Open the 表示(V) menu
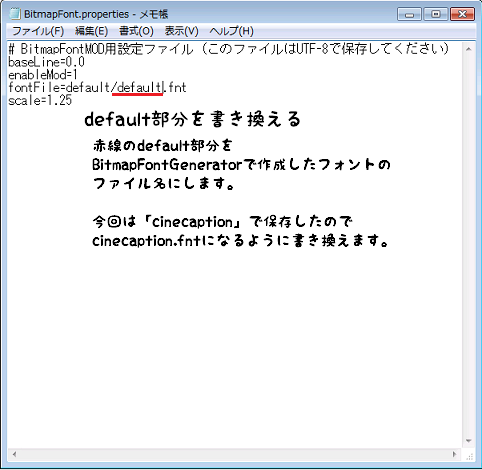482x470 pixels. pyautogui.click(x=181, y=31)
